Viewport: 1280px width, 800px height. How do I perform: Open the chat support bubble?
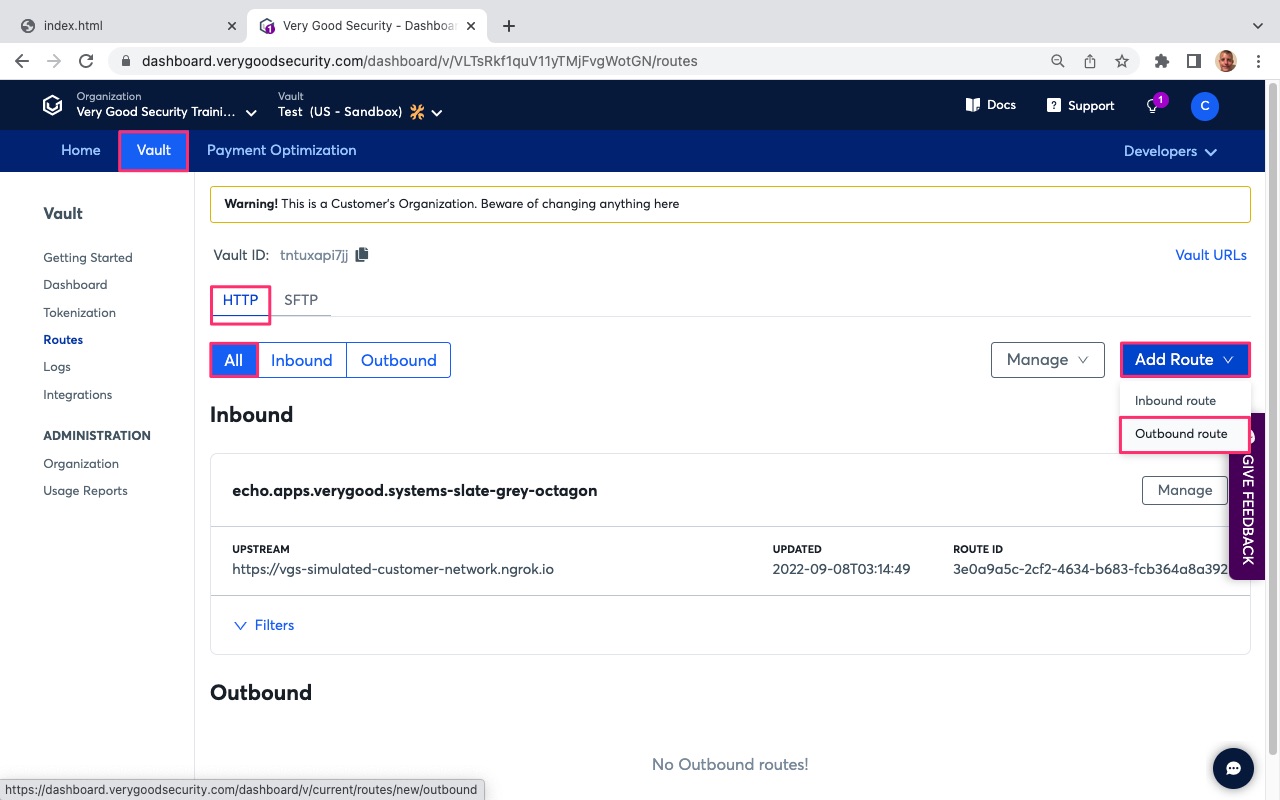point(1234,768)
